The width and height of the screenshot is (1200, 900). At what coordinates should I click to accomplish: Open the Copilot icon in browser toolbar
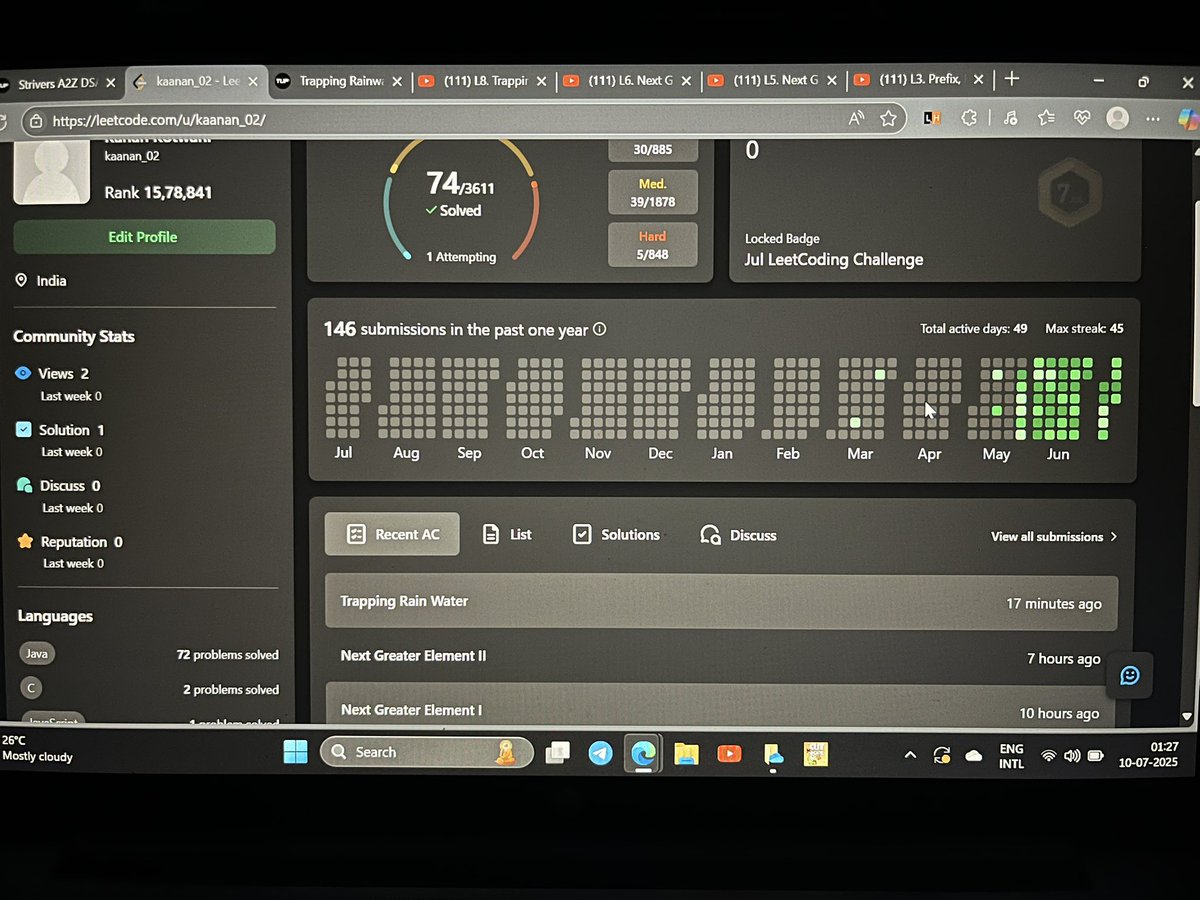point(1188,119)
